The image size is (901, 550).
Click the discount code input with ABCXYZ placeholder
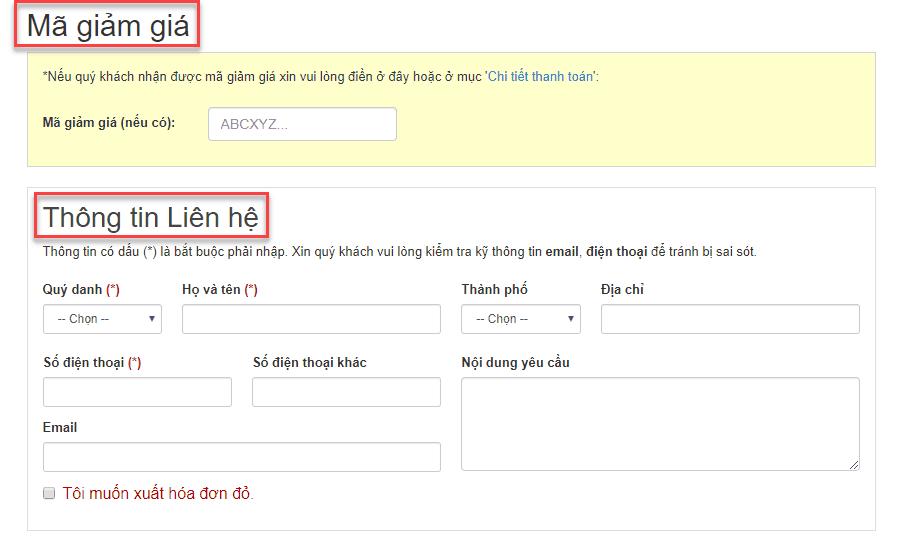coord(302,124)
